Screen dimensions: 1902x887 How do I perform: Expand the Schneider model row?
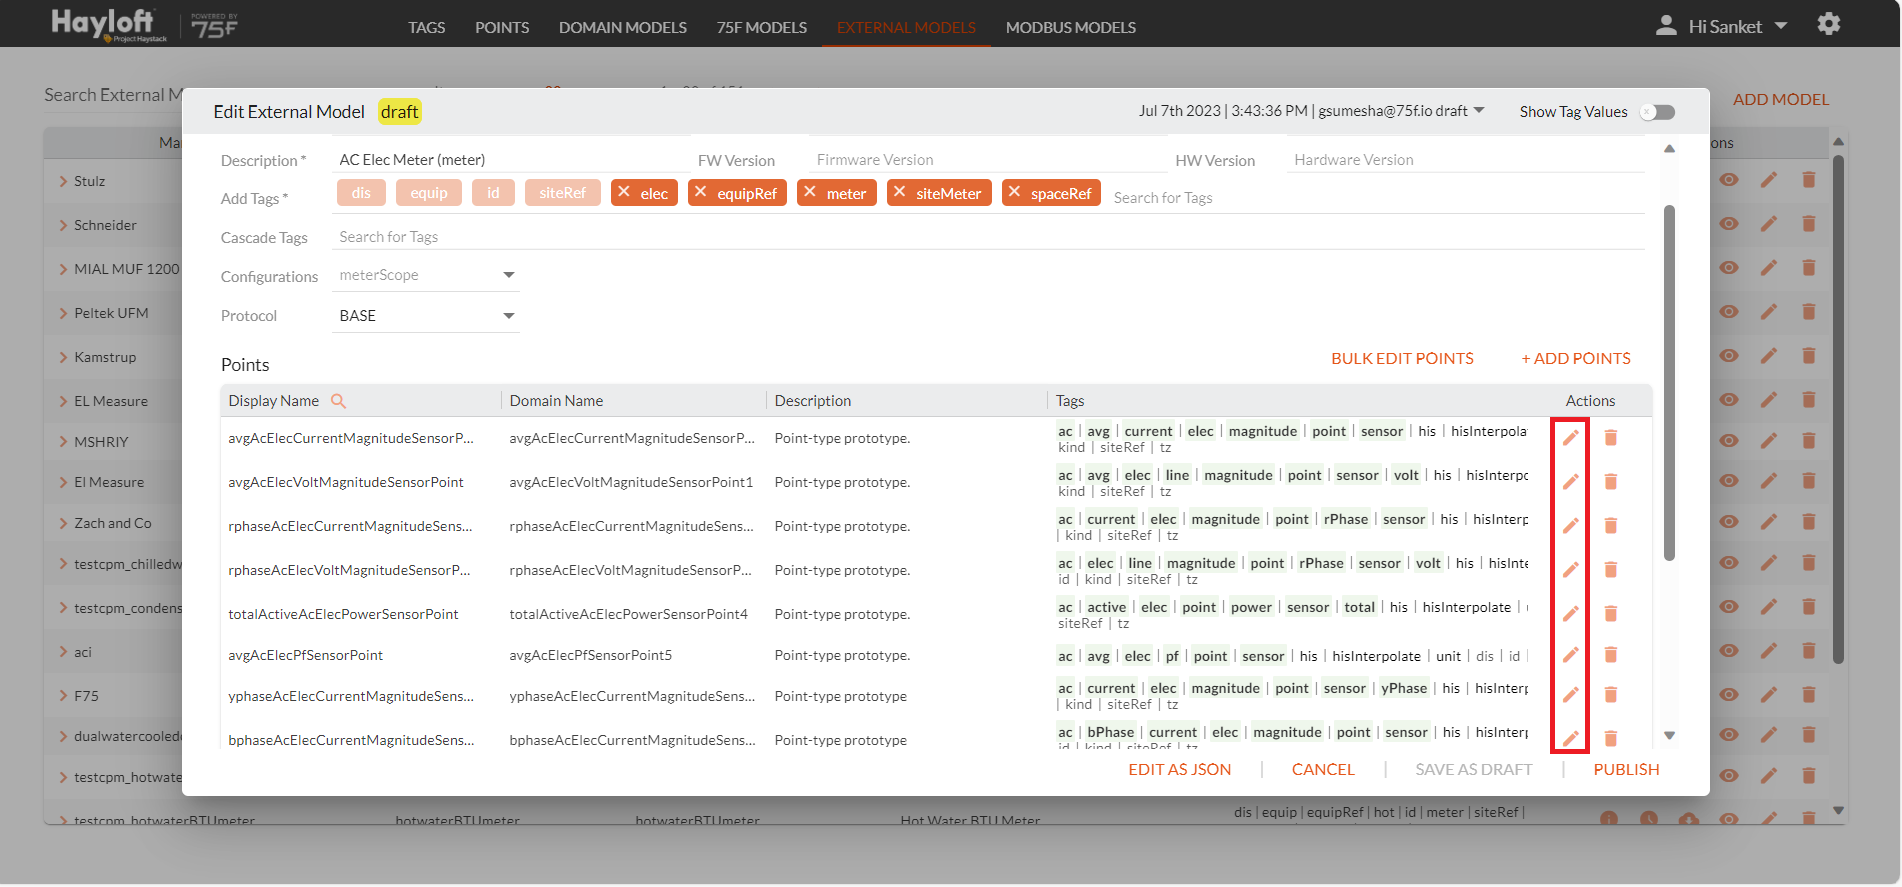63,225
